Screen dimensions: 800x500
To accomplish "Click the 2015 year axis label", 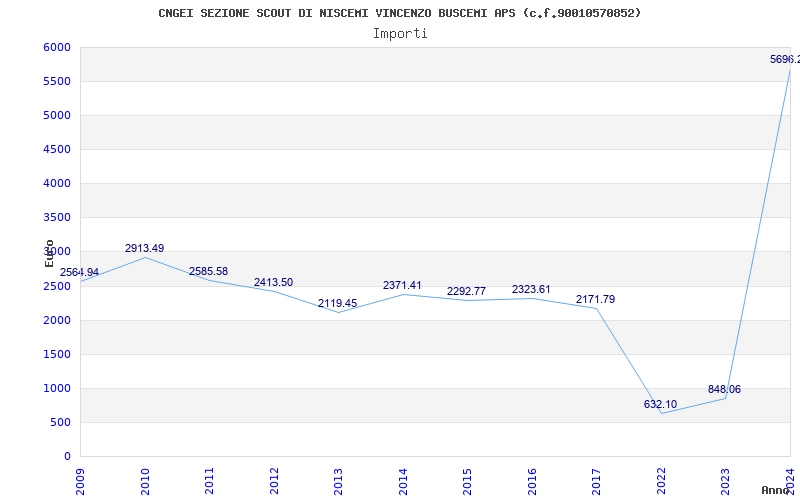I will coord(467,481).
